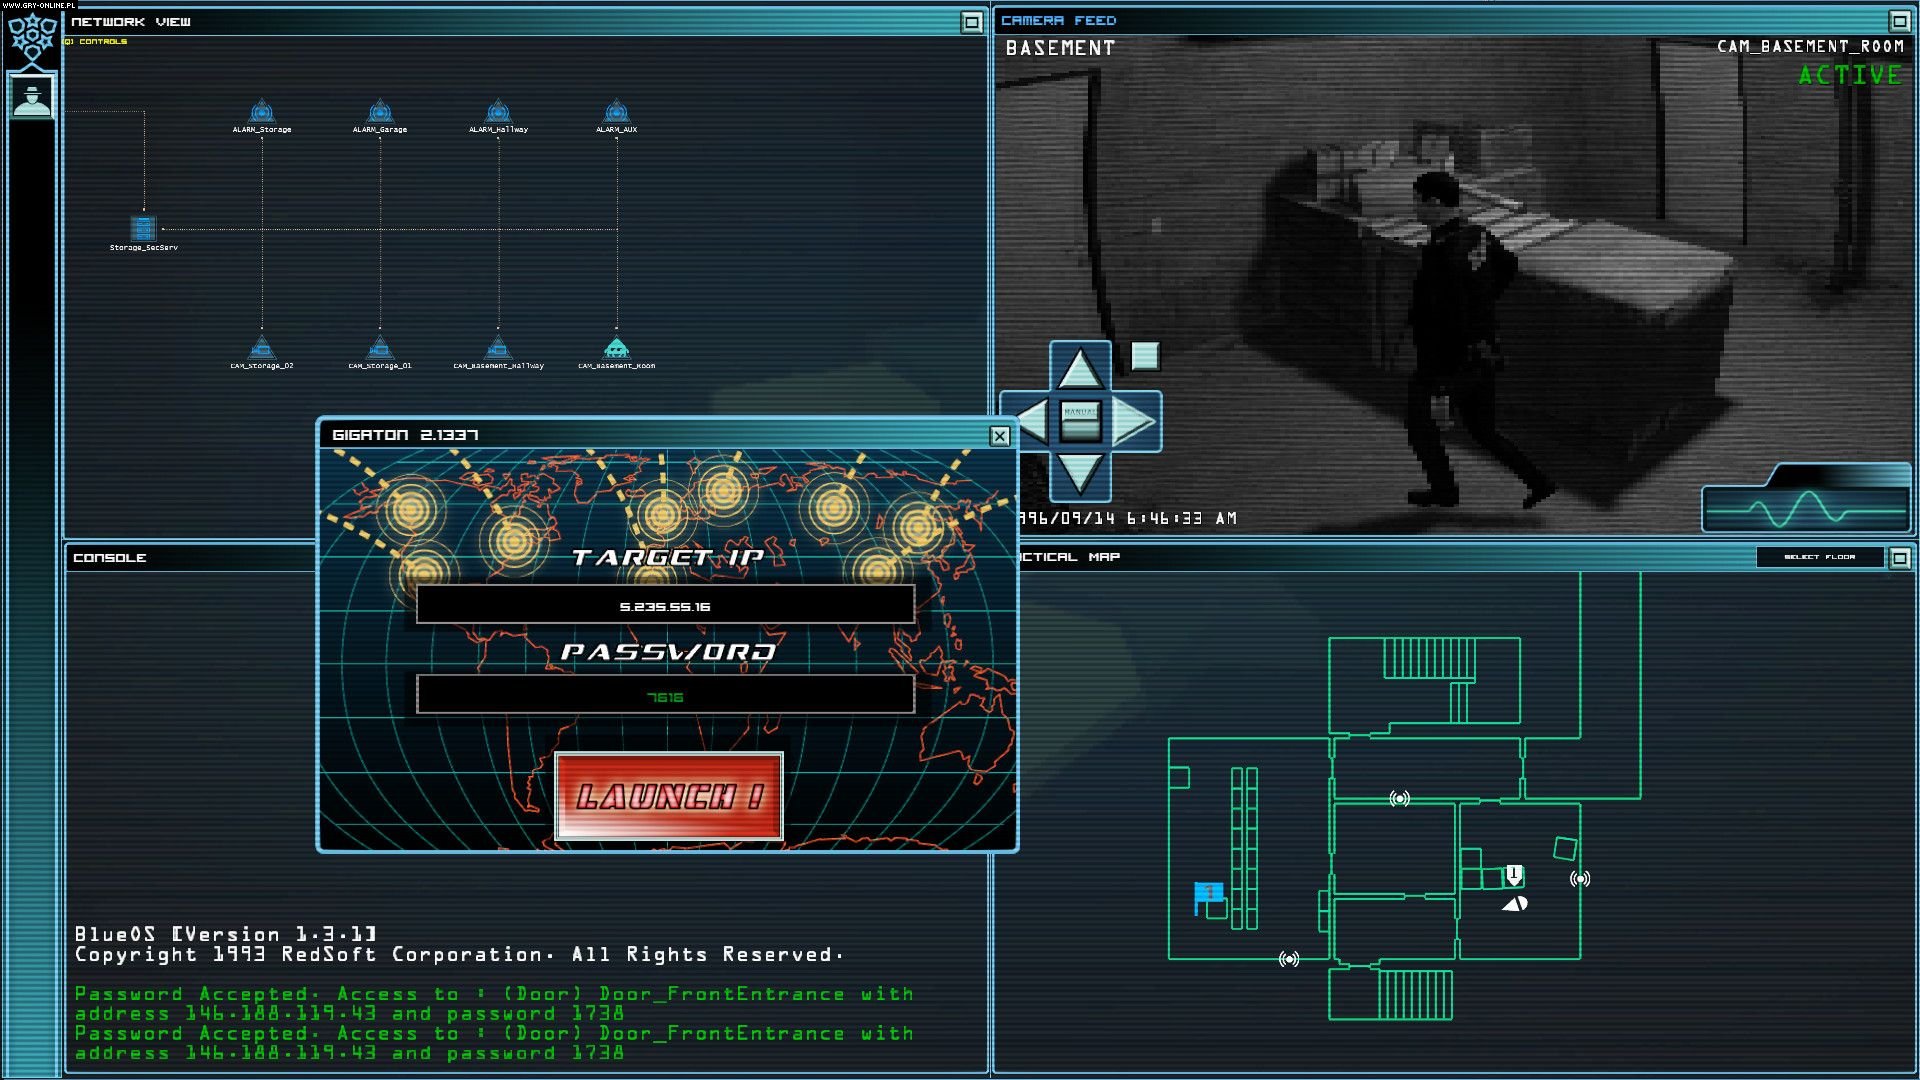Select the highlighted CAM_Basement_Room node

pyautogui.click(x=617, y=350)
